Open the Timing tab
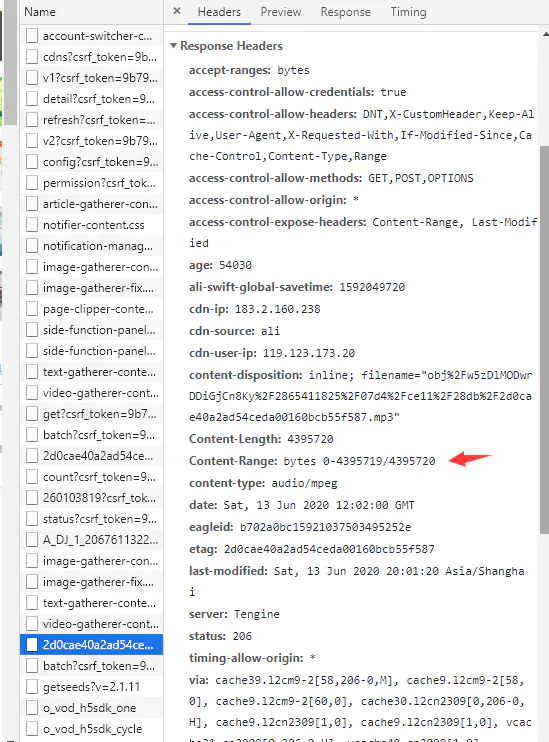 [x=408, y=12]
